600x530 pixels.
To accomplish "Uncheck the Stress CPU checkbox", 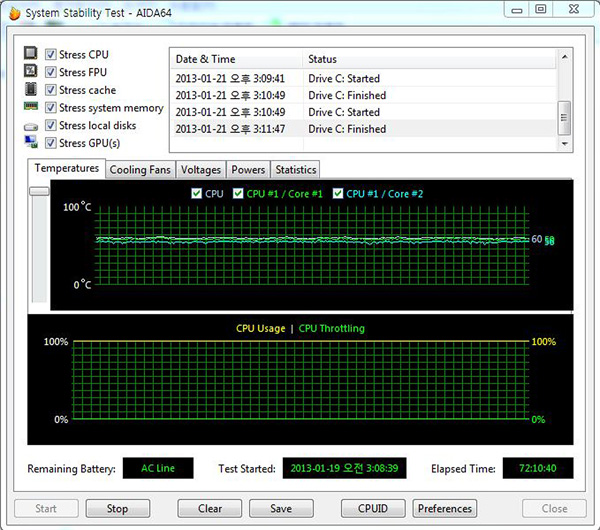I will [x=51, y=54].
